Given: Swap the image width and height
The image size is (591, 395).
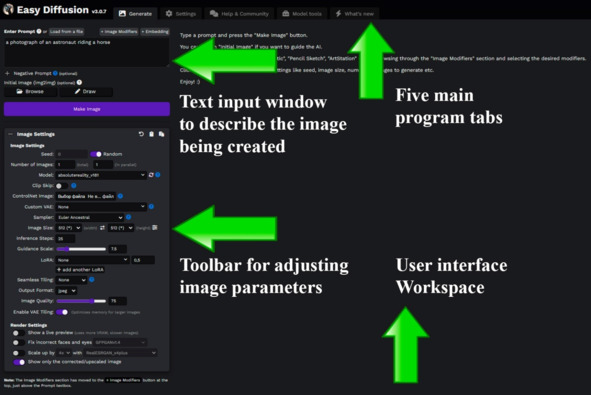Looking at the screenshot, I should 102,228.
